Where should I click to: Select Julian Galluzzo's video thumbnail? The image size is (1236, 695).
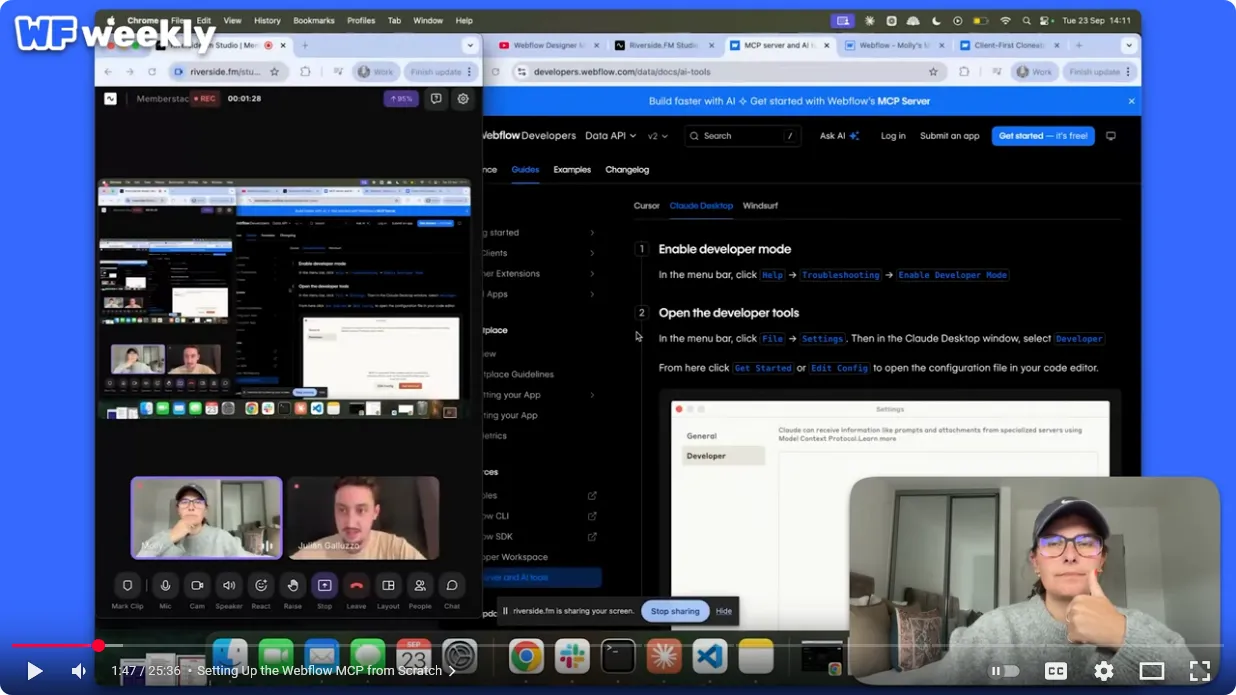[x=364, y=517]
